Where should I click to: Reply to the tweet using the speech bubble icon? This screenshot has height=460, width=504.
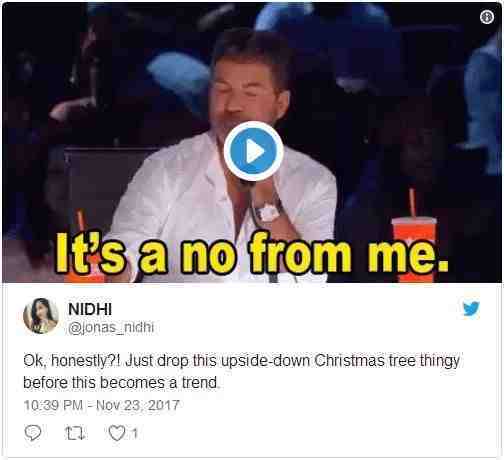click(33, 433)
